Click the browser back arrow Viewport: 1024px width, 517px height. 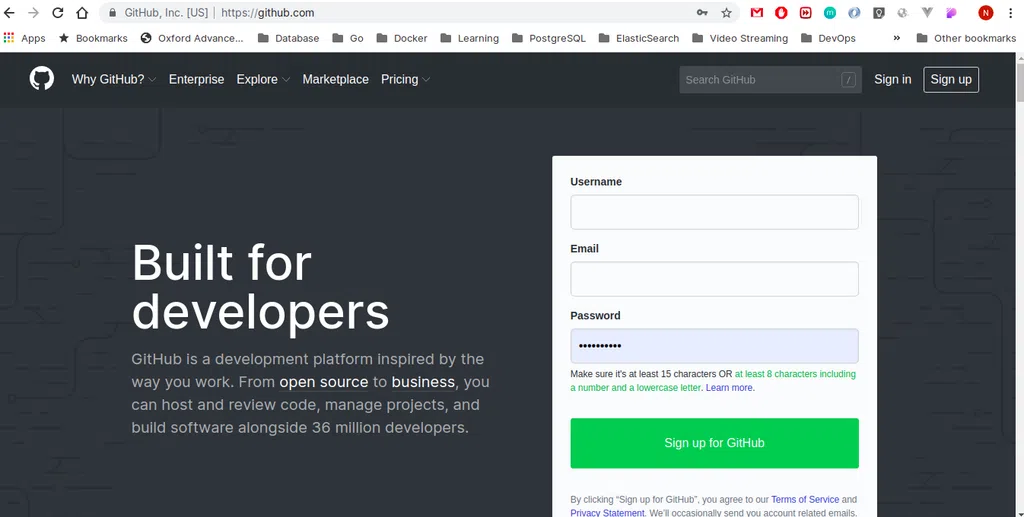9,12
